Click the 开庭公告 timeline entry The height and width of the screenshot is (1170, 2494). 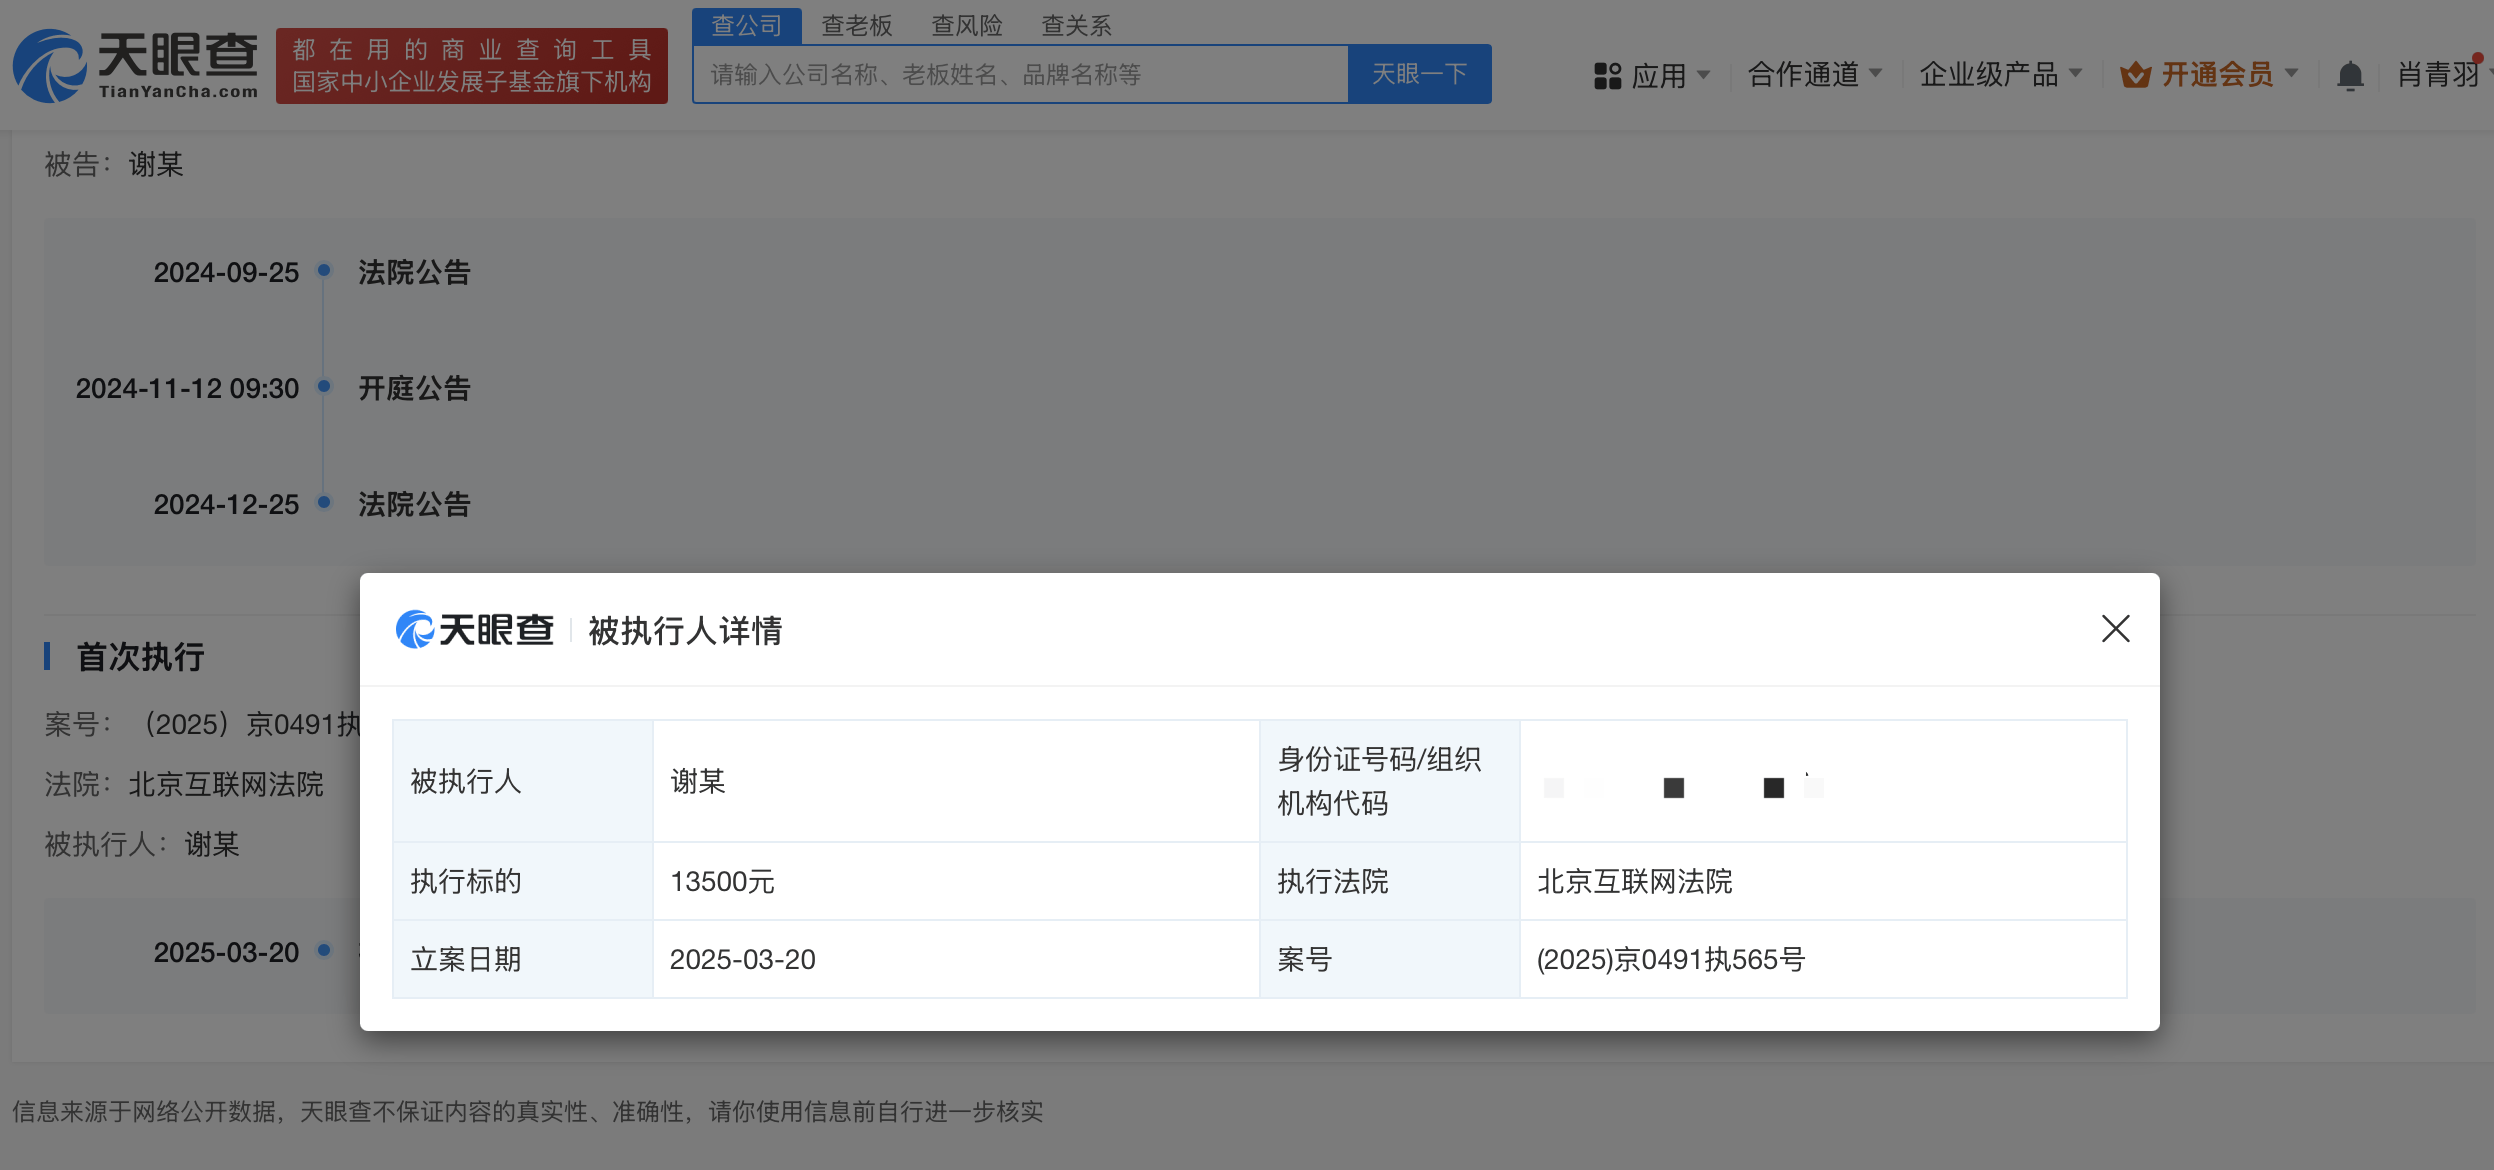(x=414, y=388)
